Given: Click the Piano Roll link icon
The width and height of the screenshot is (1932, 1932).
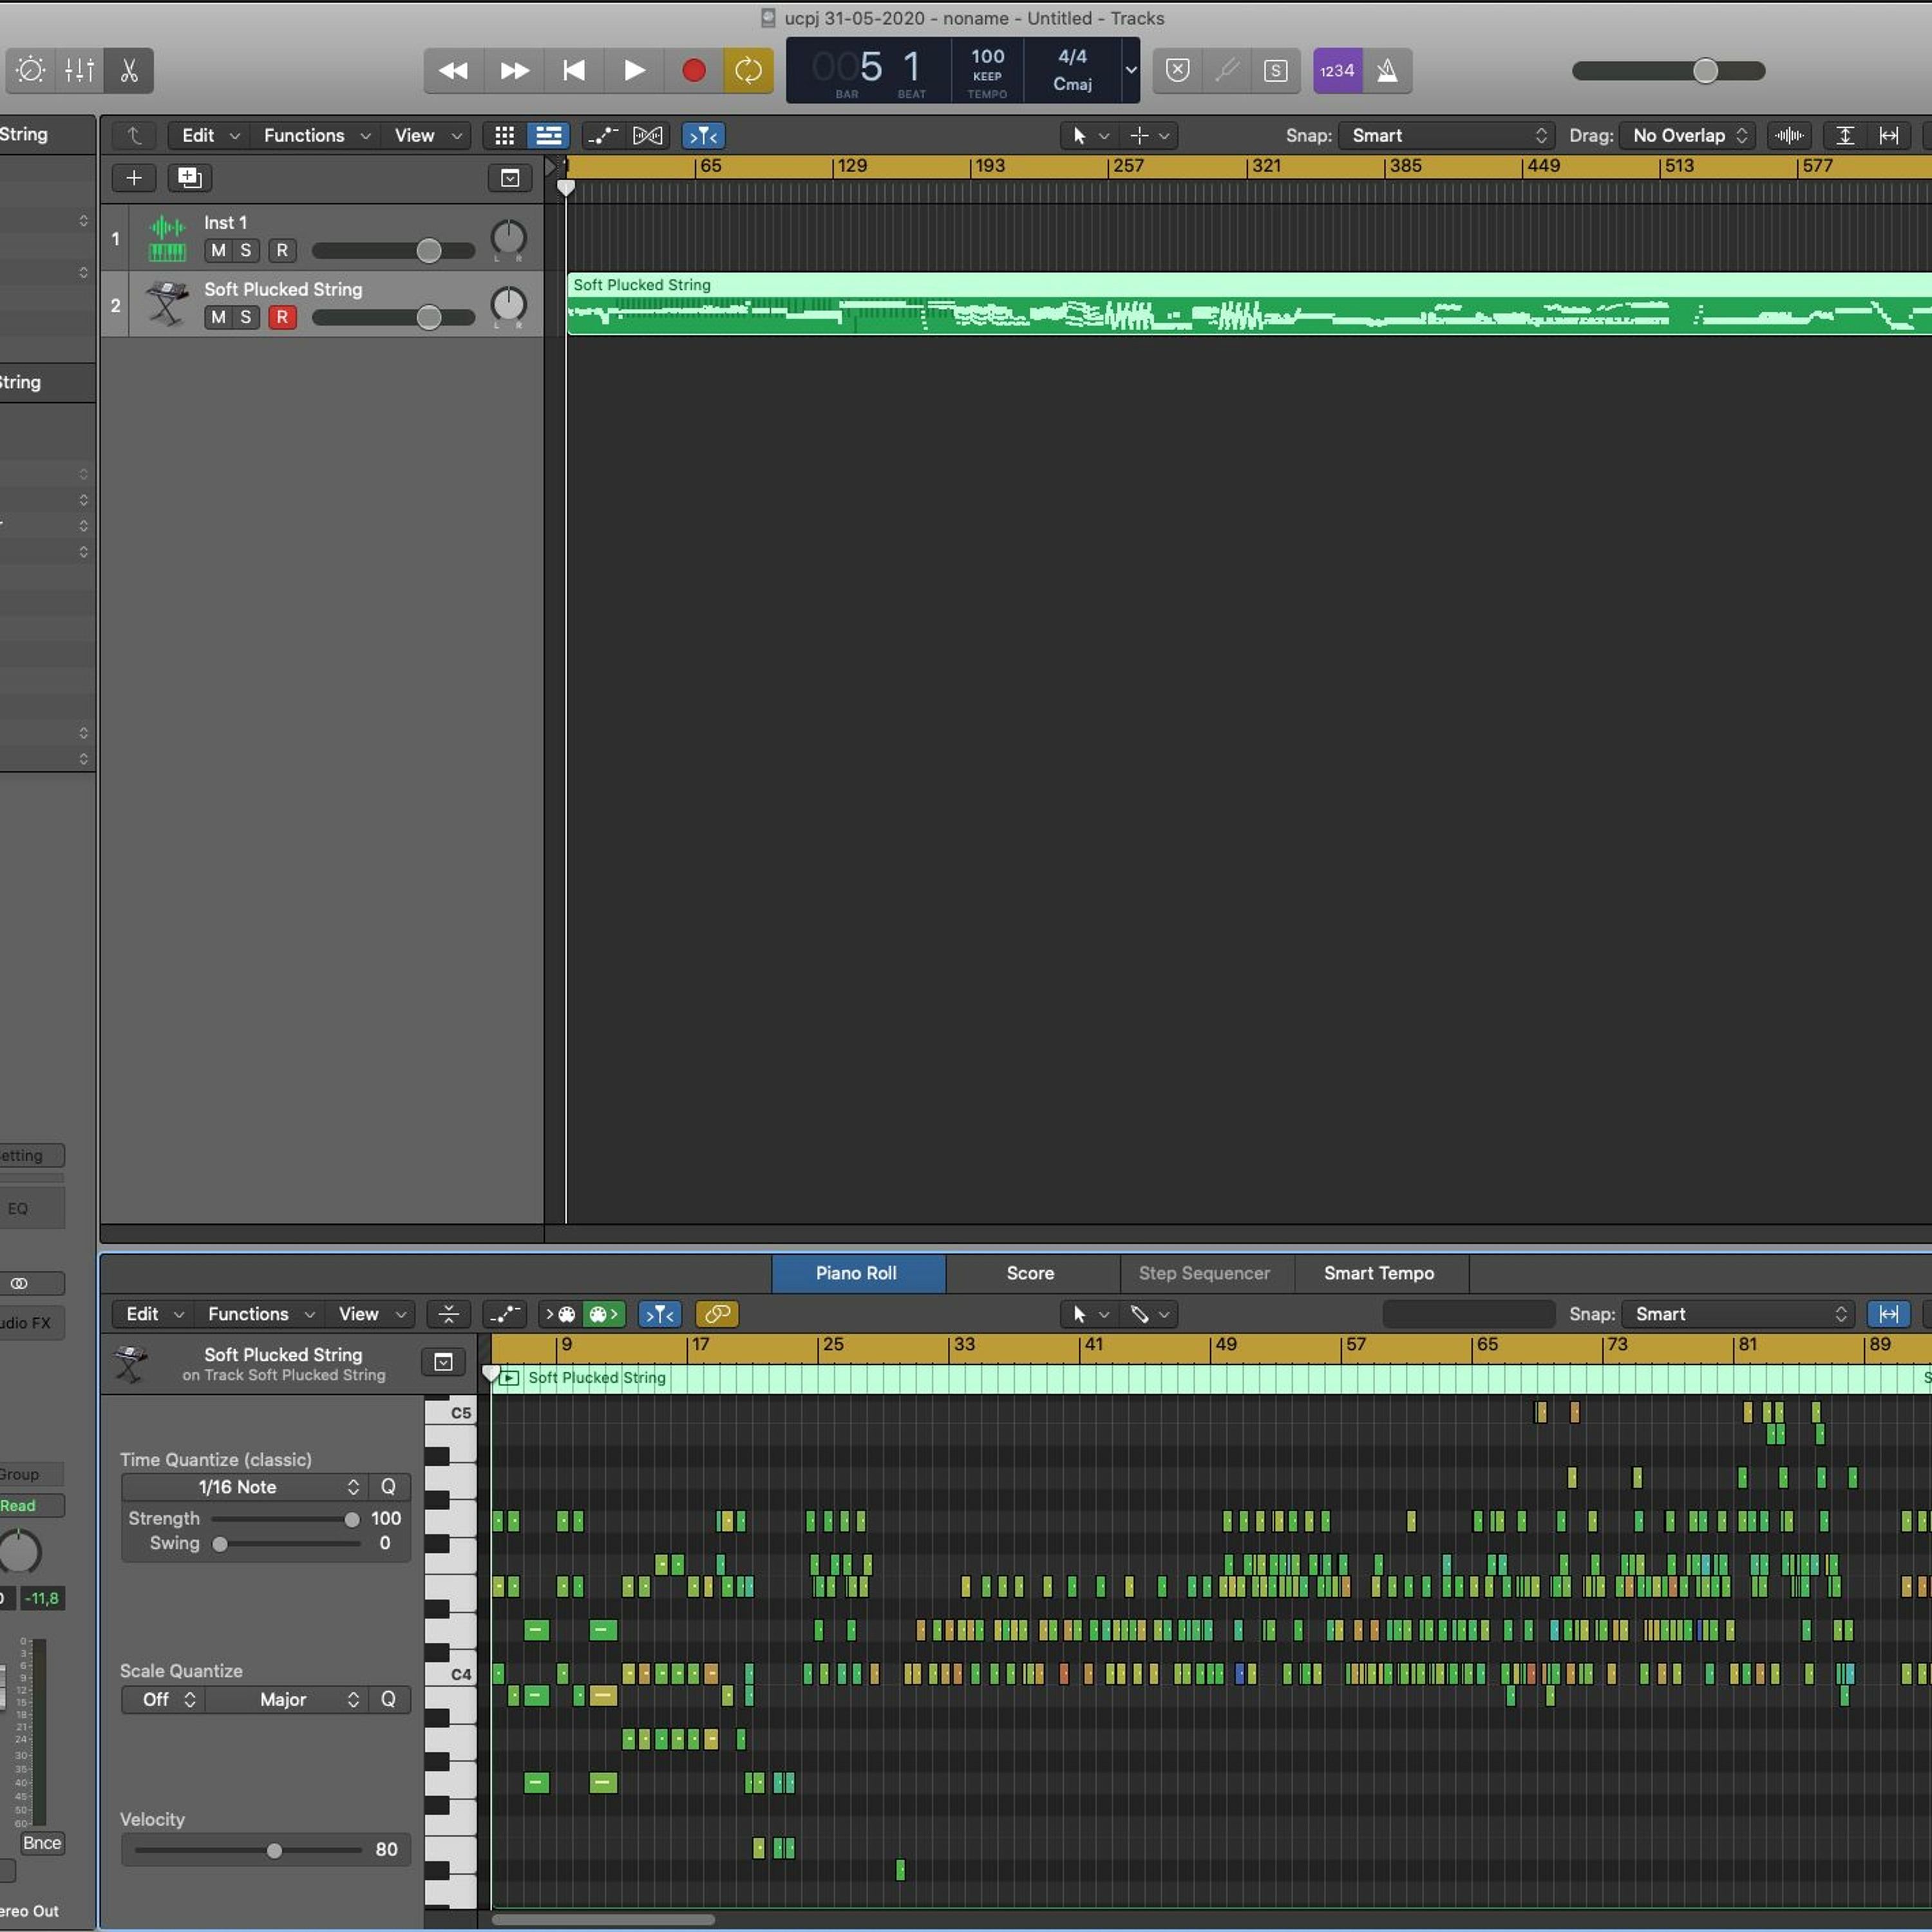Looking at the screenshot, I should (x=717, y=1314).
